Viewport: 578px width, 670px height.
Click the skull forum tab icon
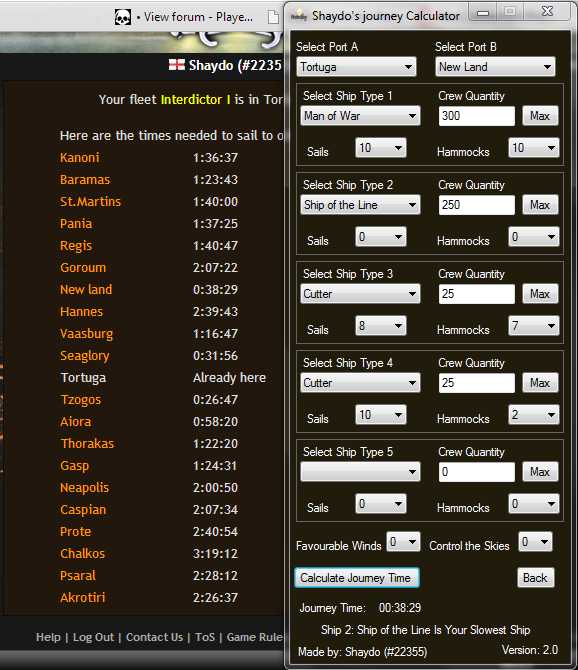123,17
